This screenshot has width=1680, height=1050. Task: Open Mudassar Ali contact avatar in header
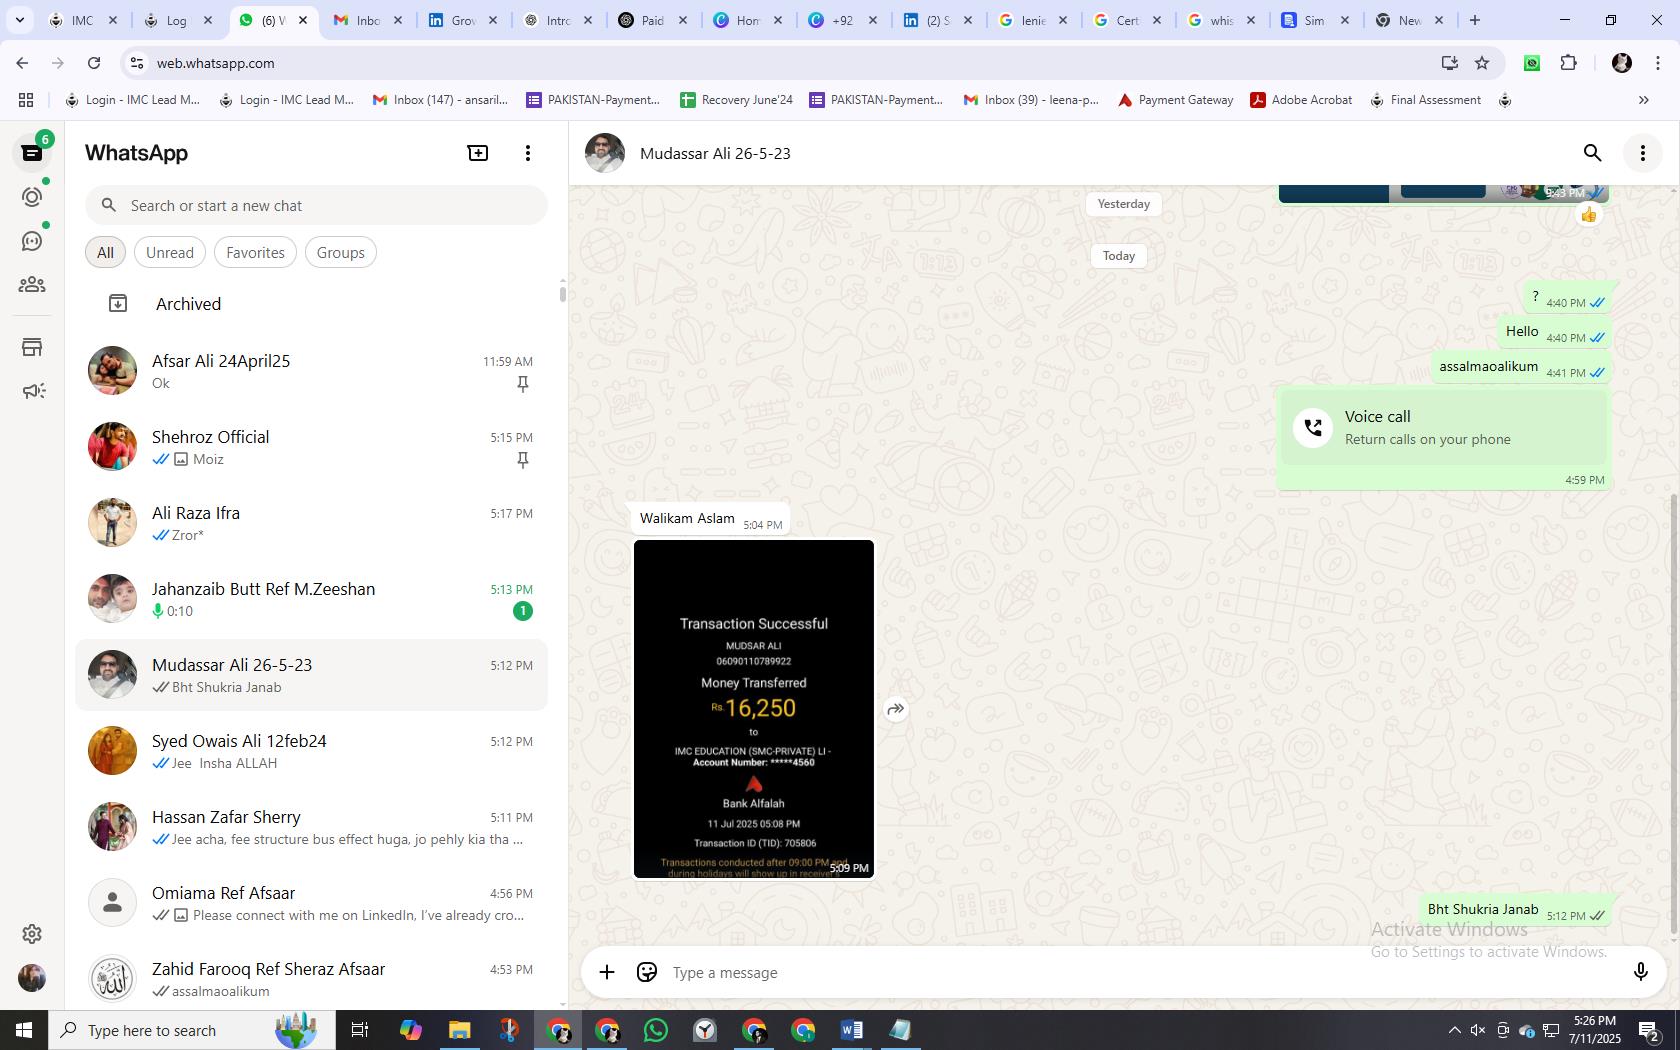pyautogui.click(x=605, y=153)
